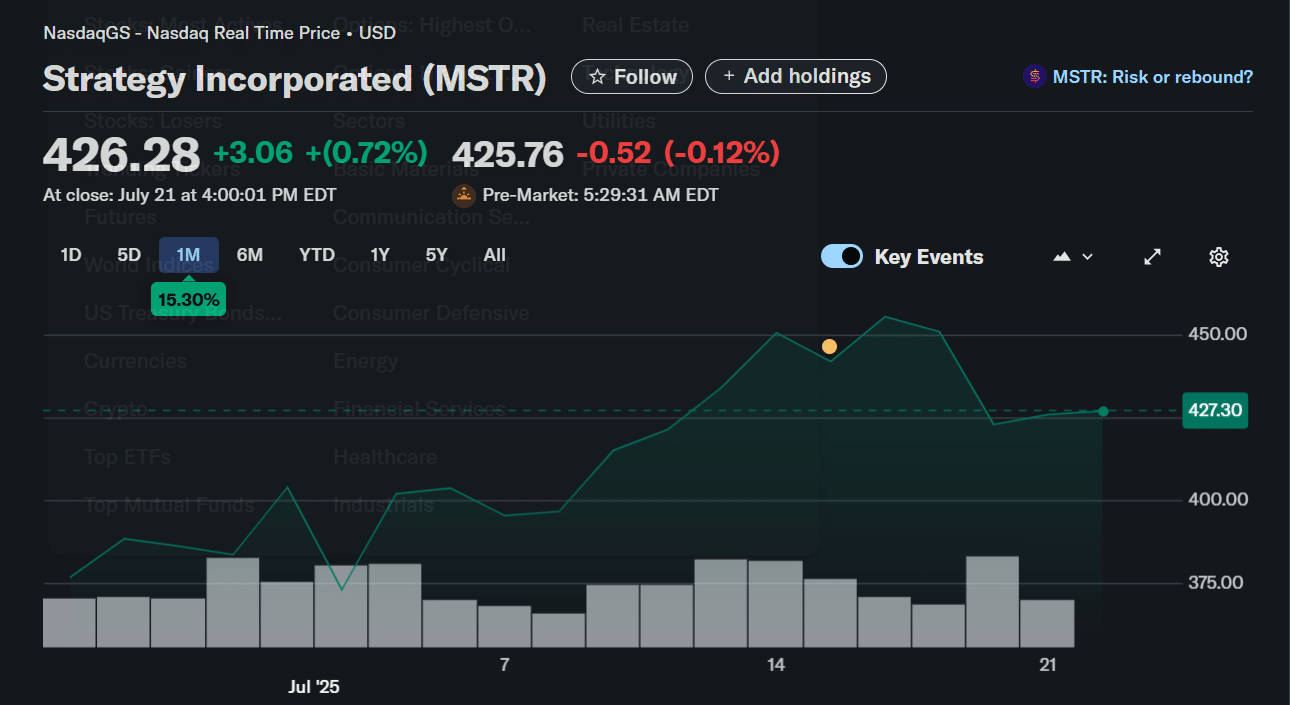1290x705 pixels.
Task: Click the -0.52 pre-market change
Action: point(614,153)
